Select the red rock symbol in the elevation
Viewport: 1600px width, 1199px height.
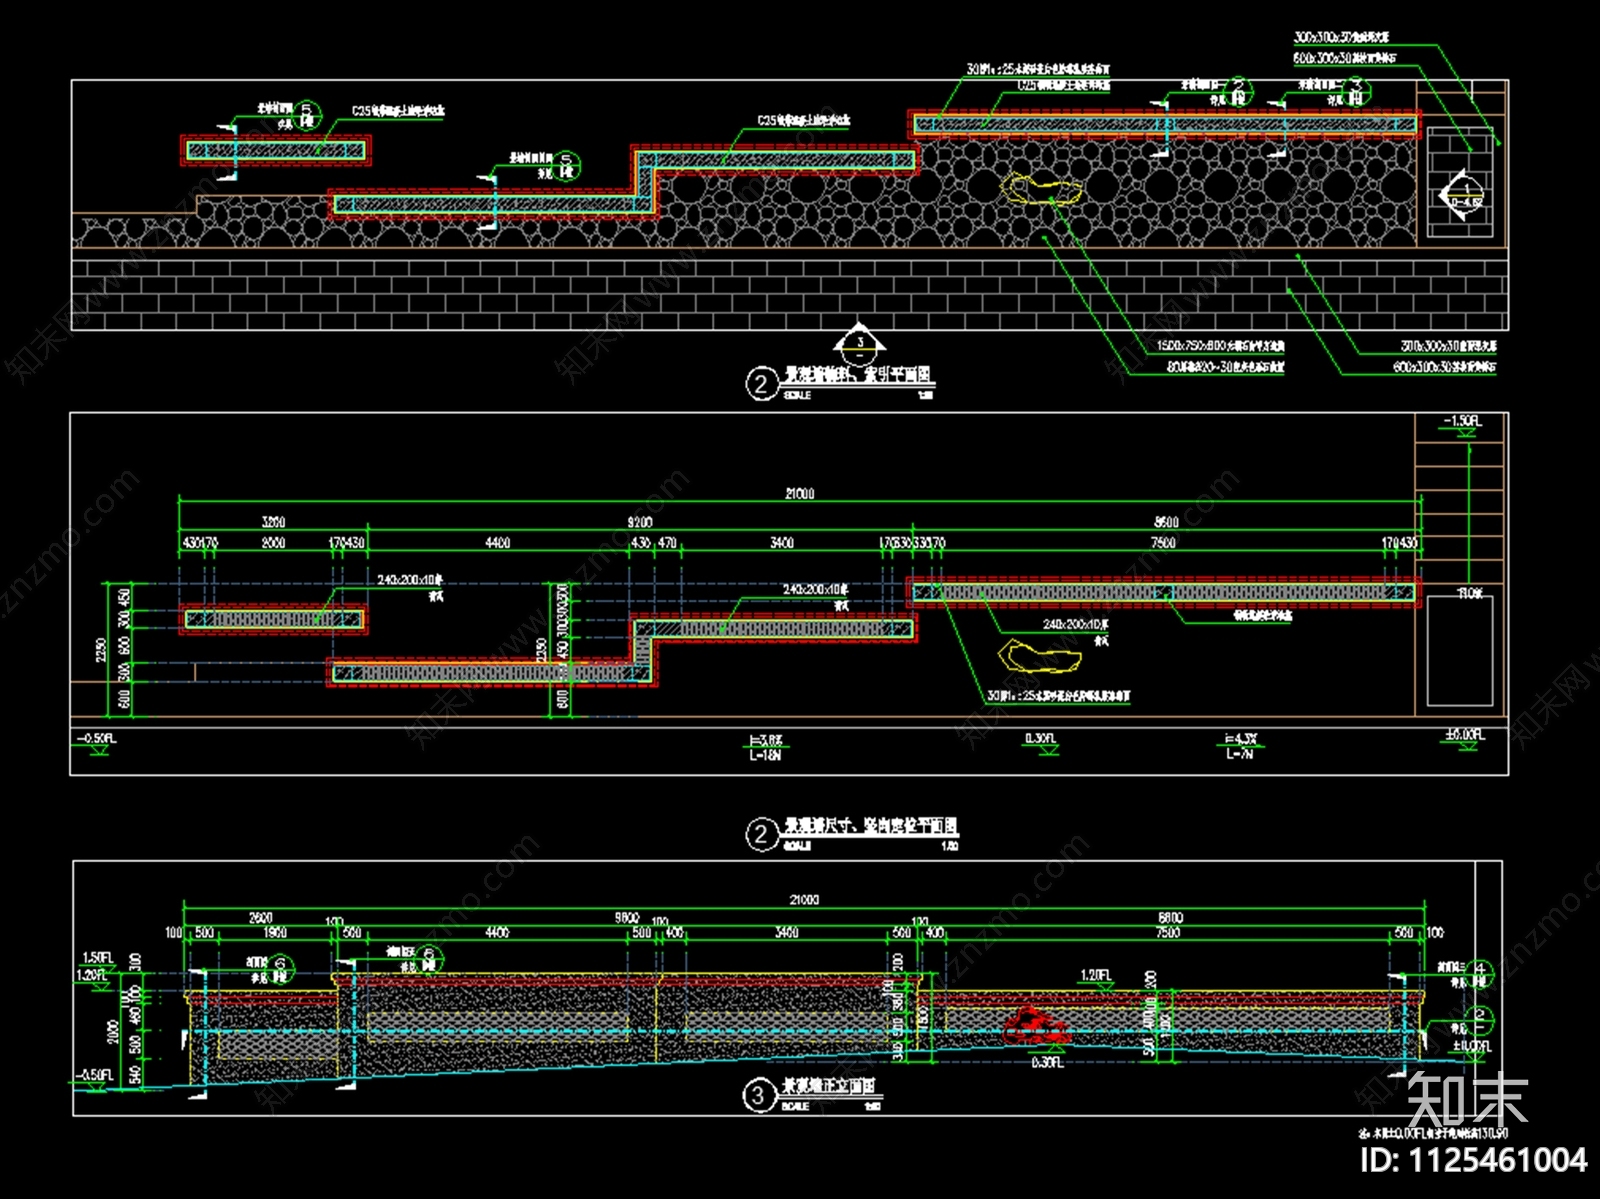pyautogui.click(x=1037, y=1024)
